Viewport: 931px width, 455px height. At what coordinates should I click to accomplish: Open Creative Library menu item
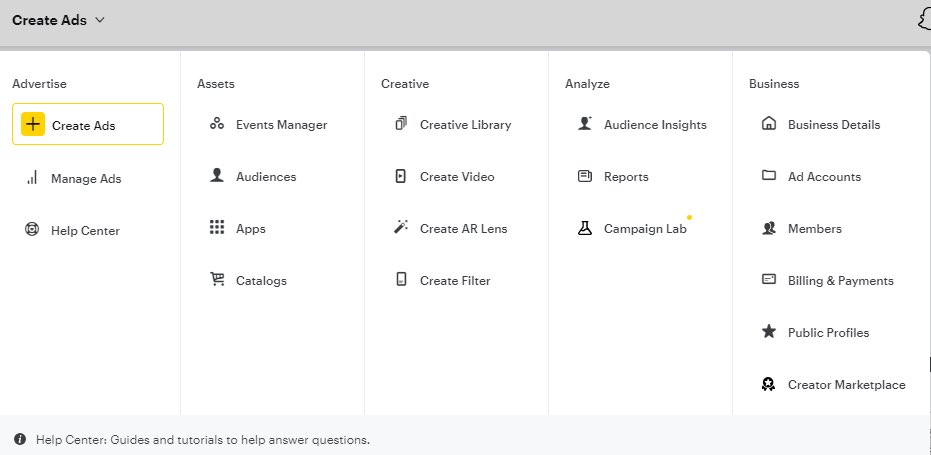(465, 125)
